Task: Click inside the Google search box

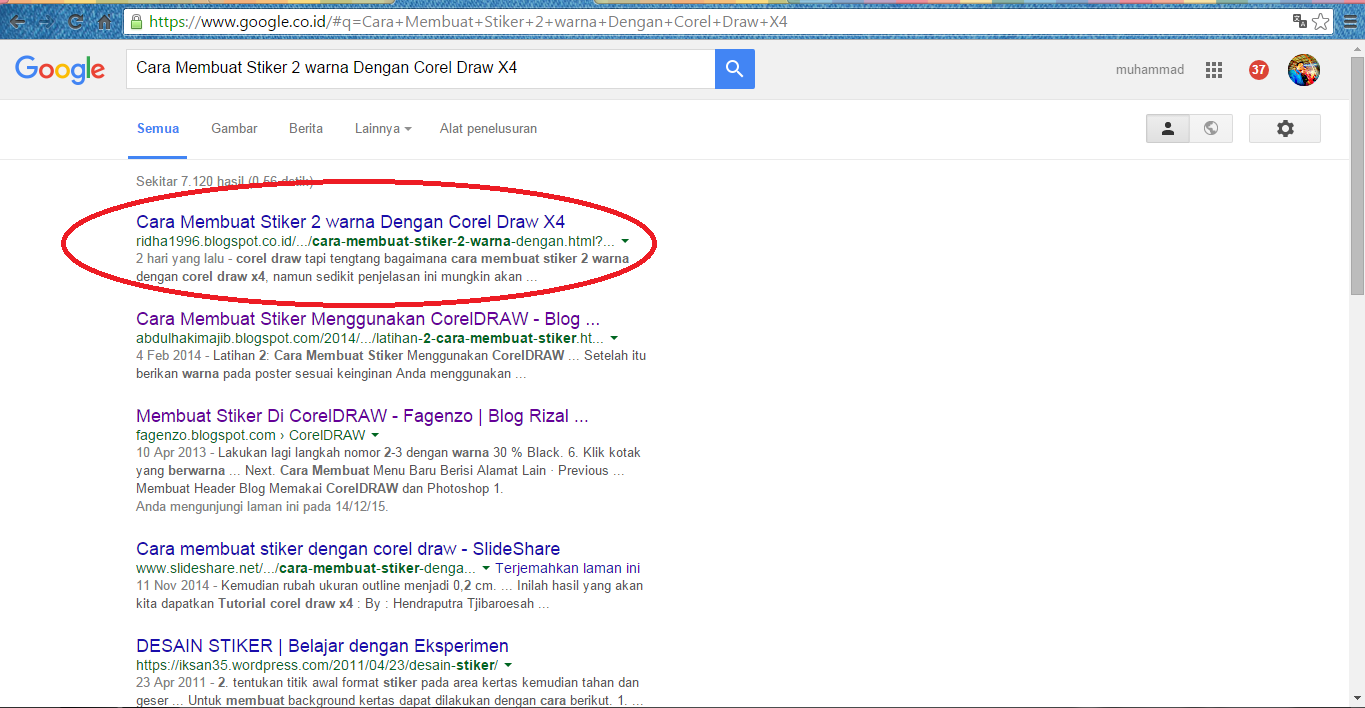Action: pos(420,69)
